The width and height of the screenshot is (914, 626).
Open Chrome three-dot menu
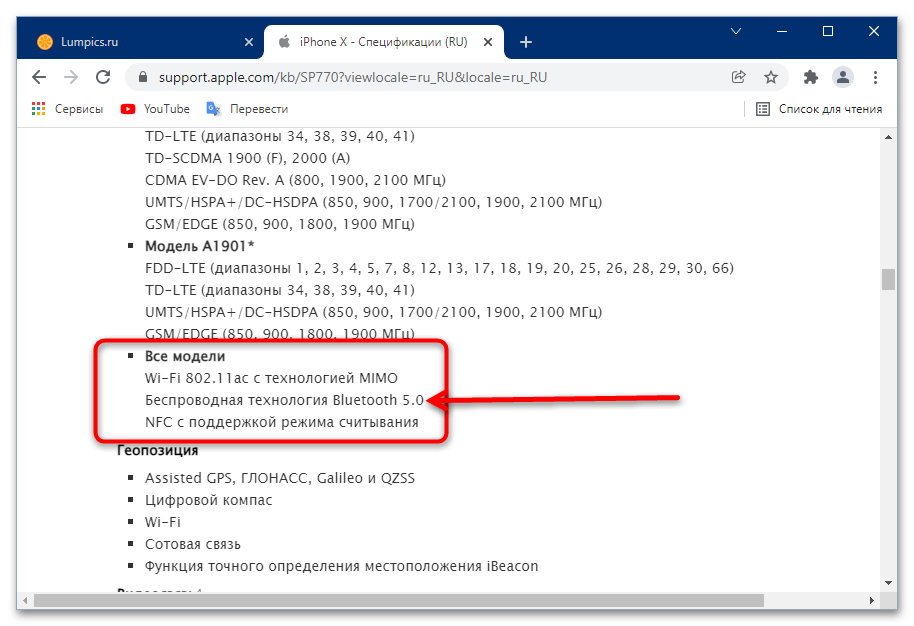pos(875,77)
